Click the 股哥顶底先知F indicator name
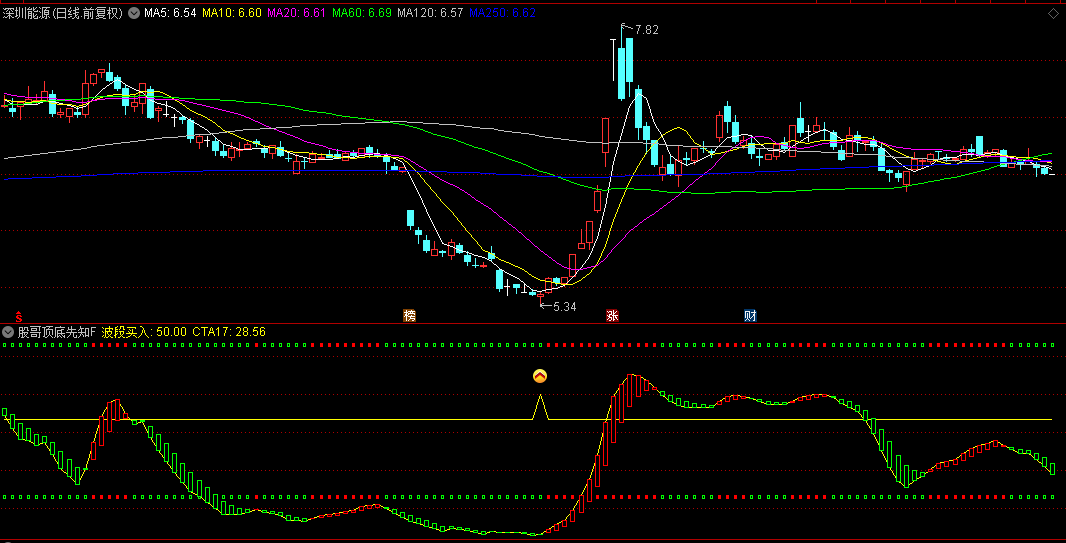1066x543 pixels. (57, 331)
